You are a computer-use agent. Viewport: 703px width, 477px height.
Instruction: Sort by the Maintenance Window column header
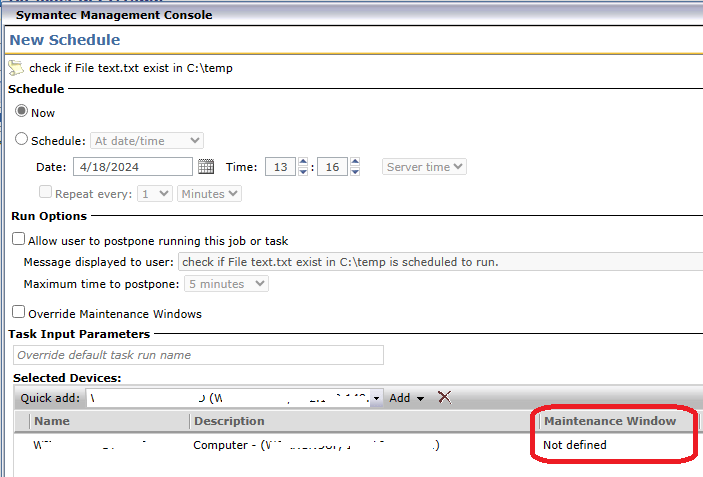pyautogui.click(x=611, y=421)
